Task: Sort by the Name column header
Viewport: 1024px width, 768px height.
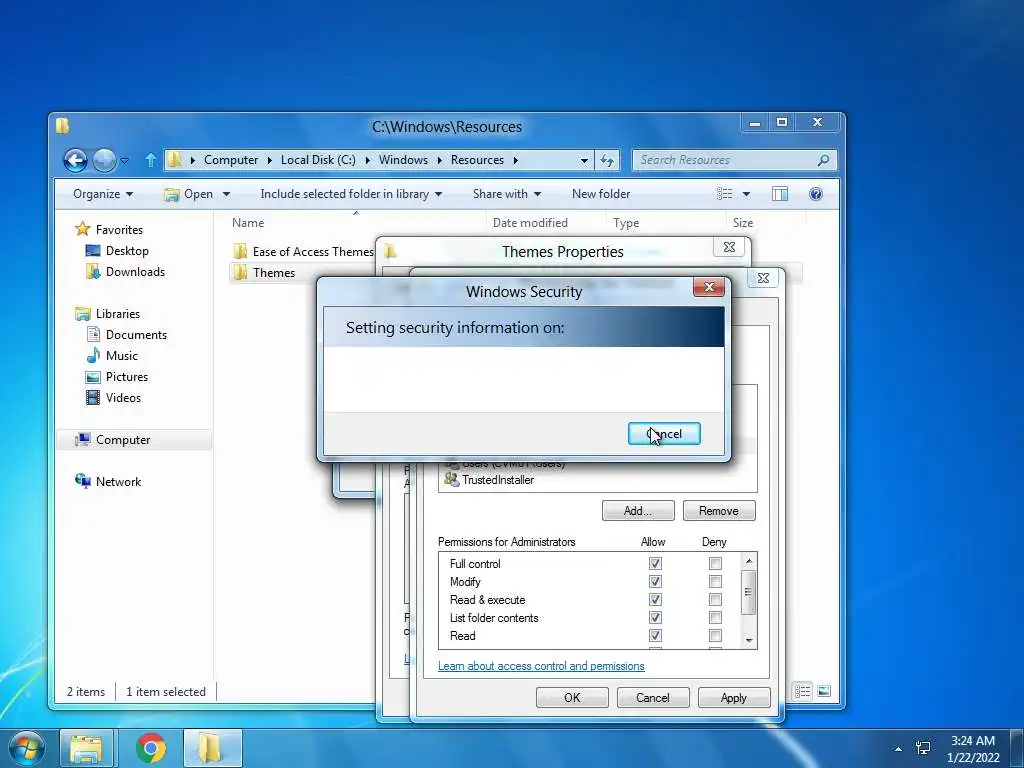Action: (x=248, y=223)
